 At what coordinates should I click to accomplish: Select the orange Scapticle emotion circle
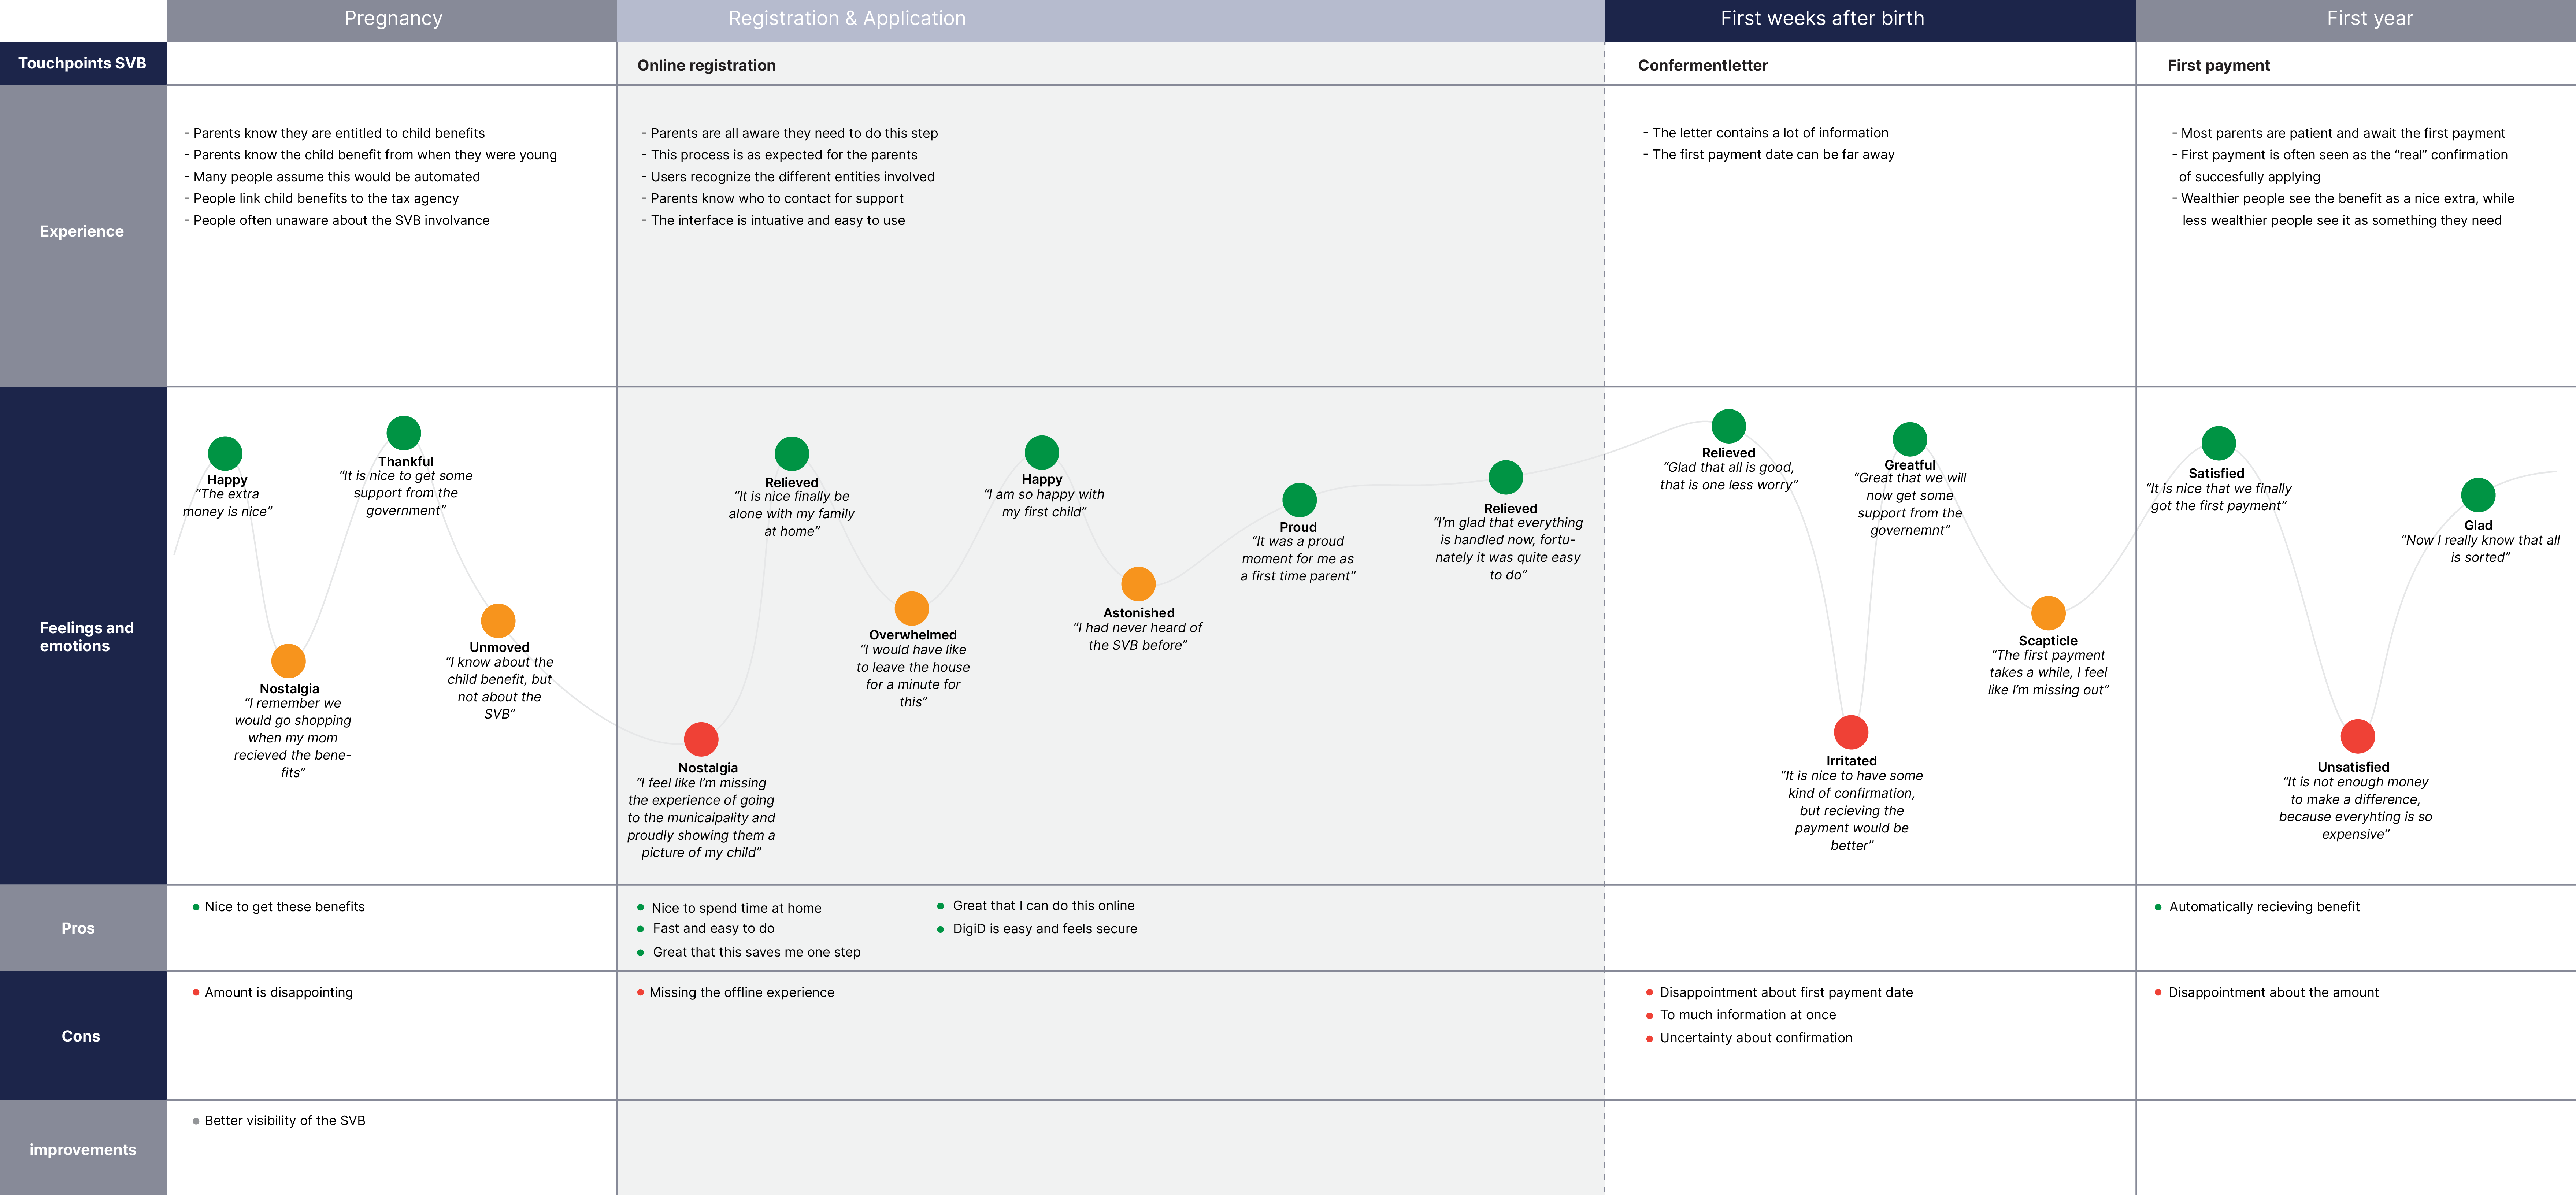(x=2048, y=613)
